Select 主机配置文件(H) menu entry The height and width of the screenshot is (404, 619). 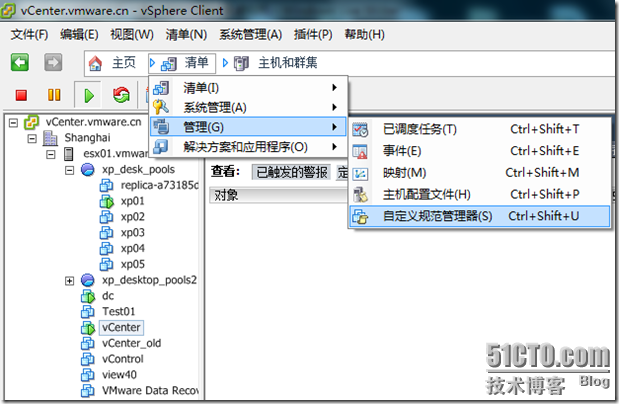coord(479,195)
